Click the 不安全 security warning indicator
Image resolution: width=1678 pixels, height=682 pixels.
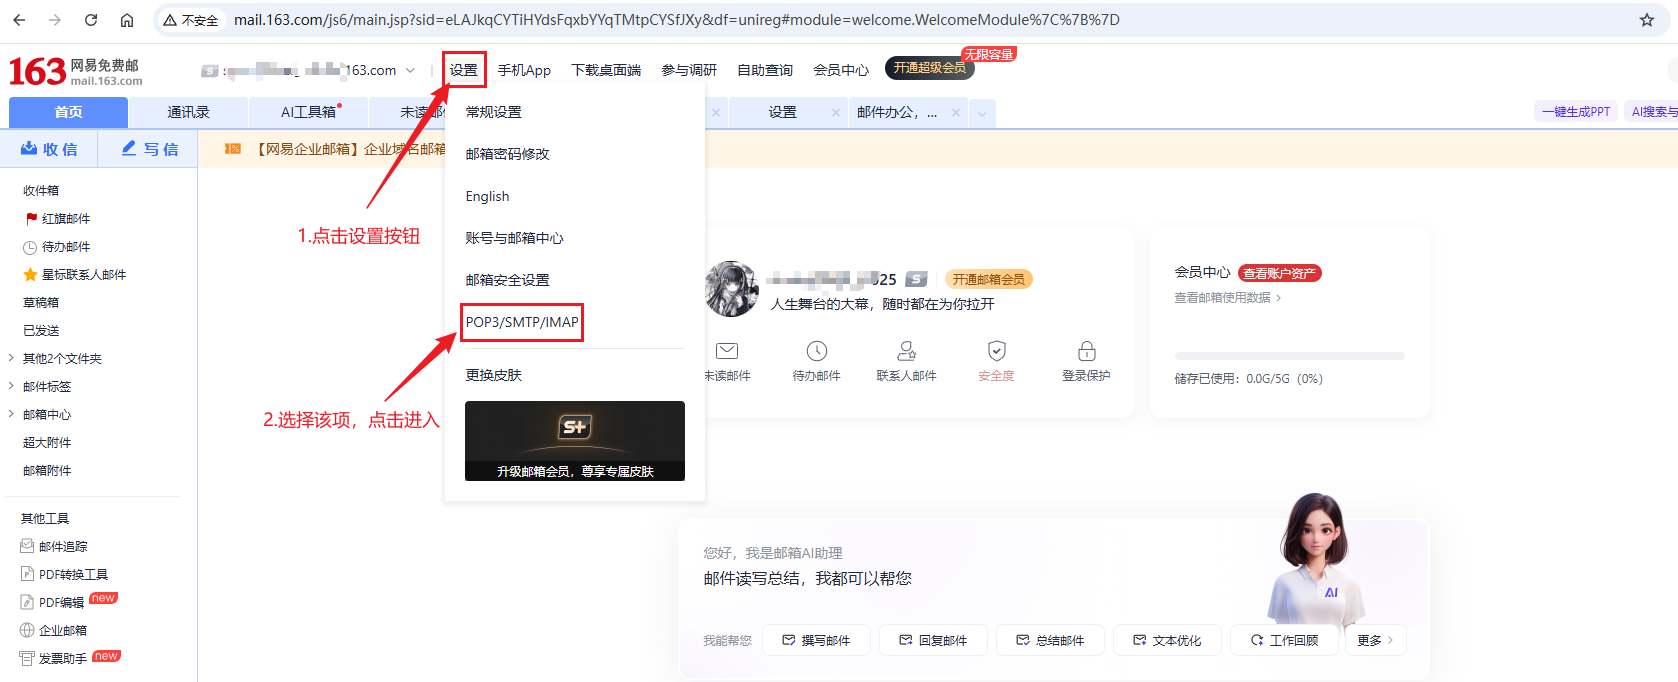tap(191, 20)
